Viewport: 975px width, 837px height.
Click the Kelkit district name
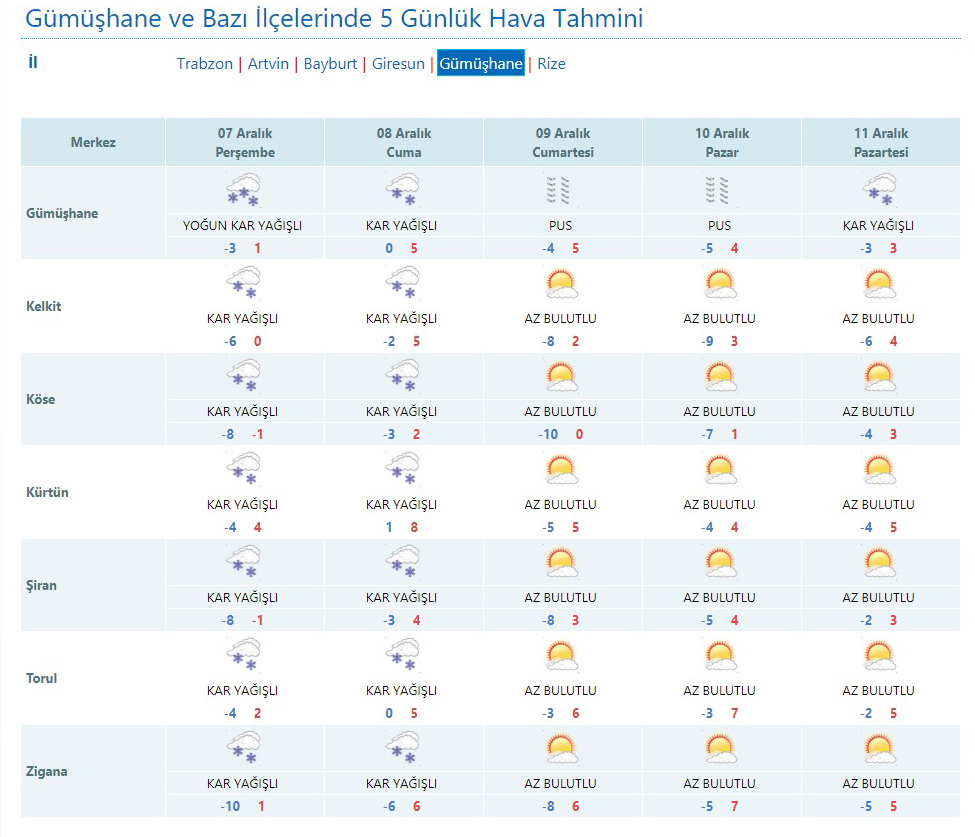[43, 306]
